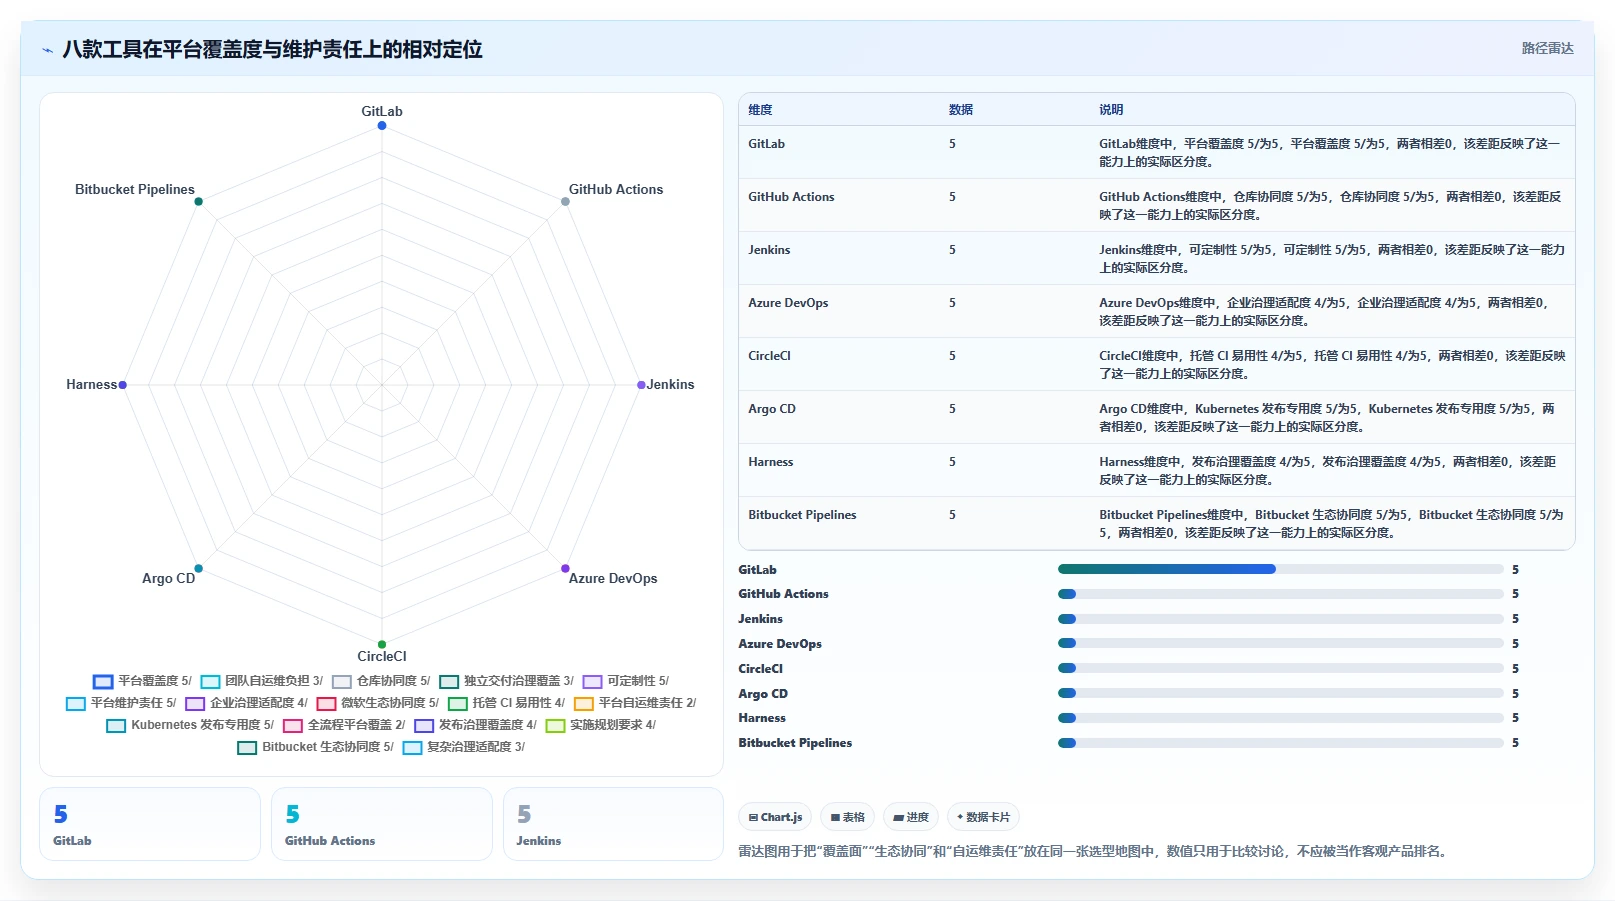Toggle the 微软生态协同度 5/ legend dataset
The image size is (1615, 901).
(378, 703)
